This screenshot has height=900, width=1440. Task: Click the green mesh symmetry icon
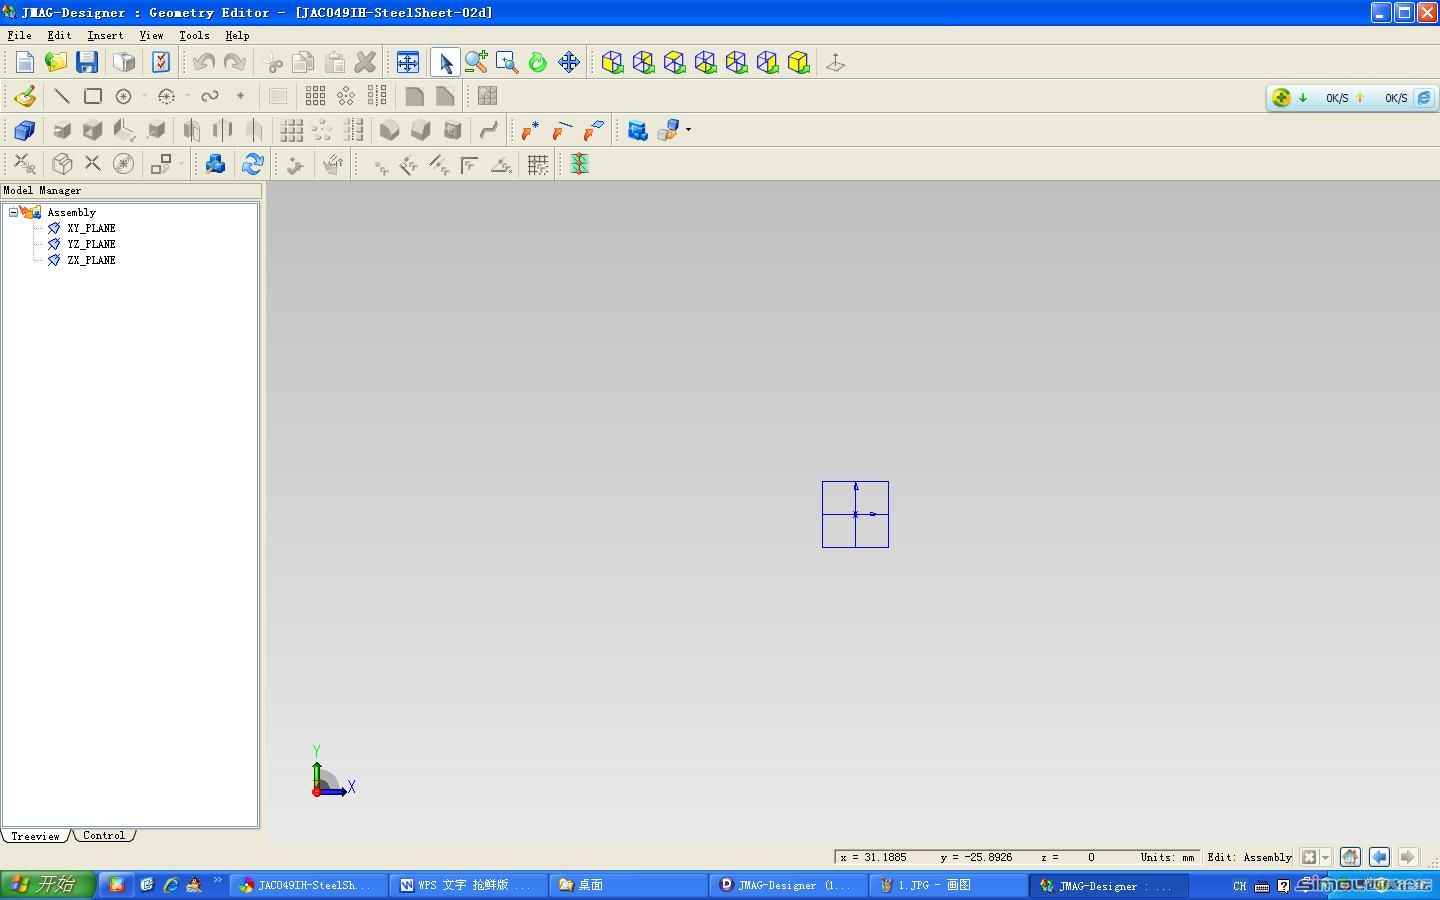[x=579, y=164]
